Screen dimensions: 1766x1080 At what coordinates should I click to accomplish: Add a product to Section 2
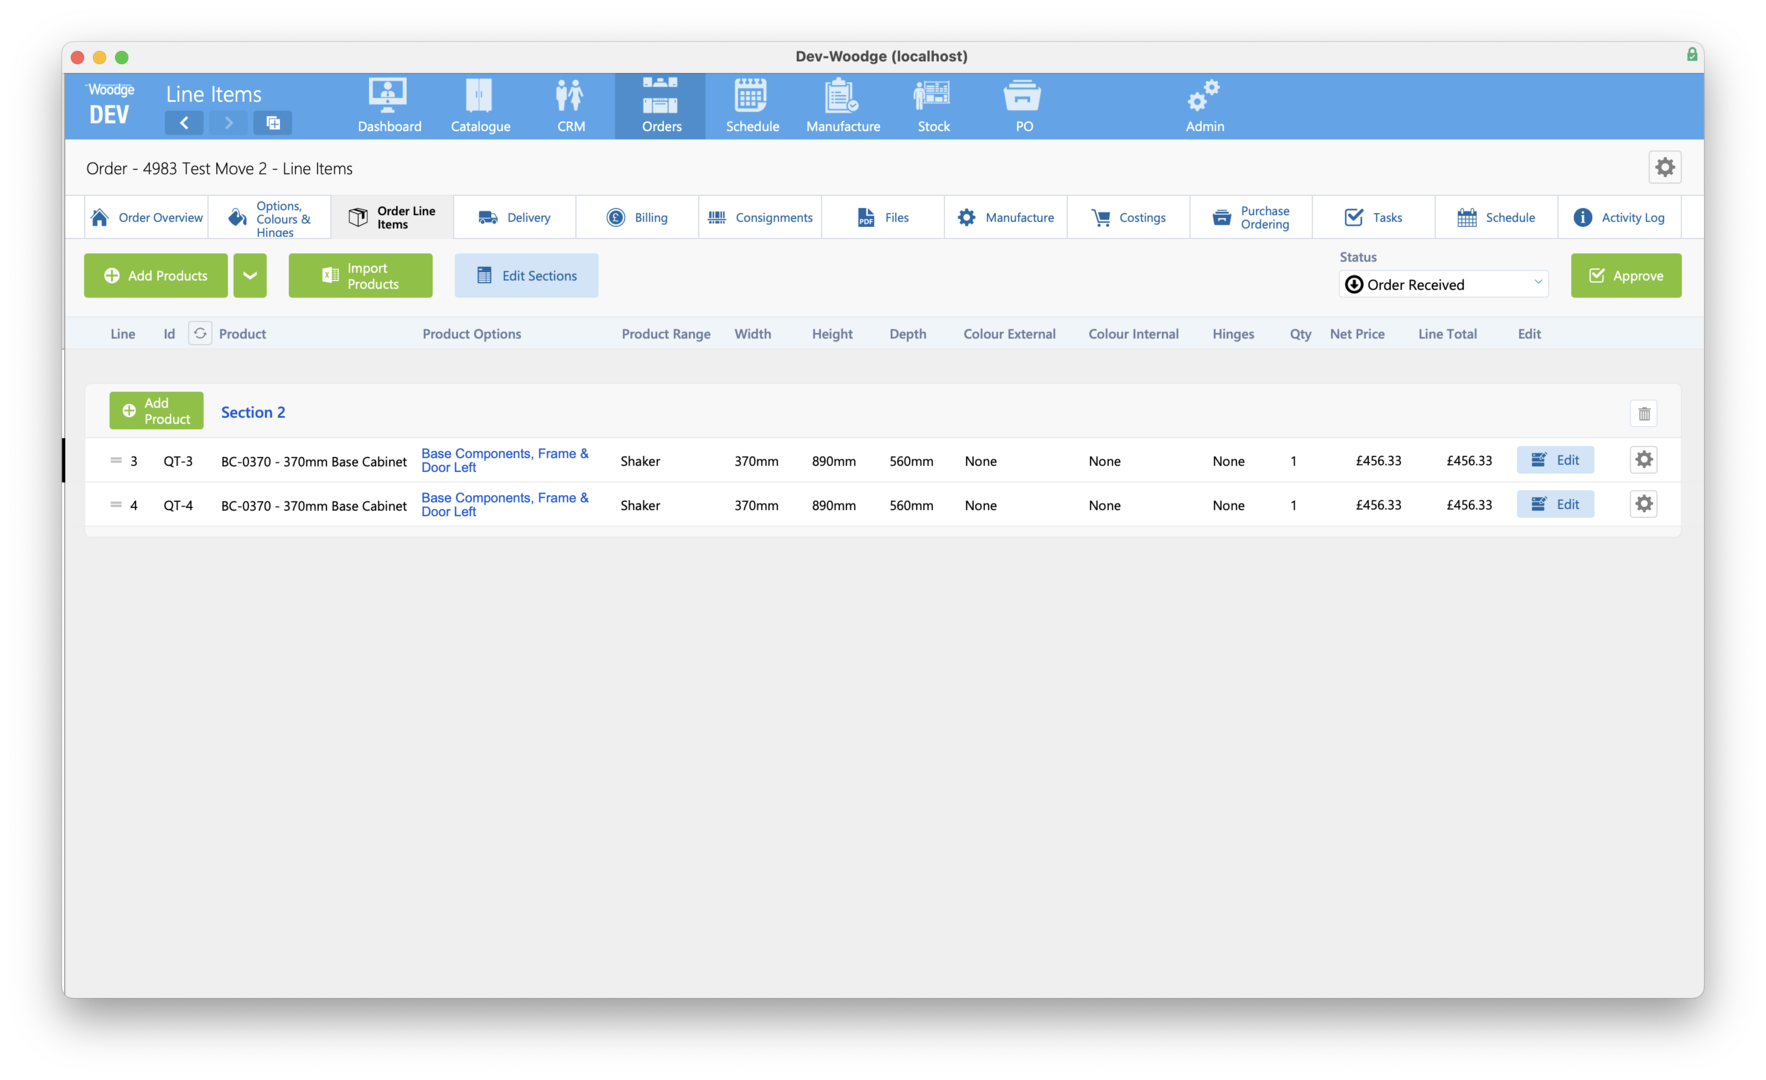156,411
